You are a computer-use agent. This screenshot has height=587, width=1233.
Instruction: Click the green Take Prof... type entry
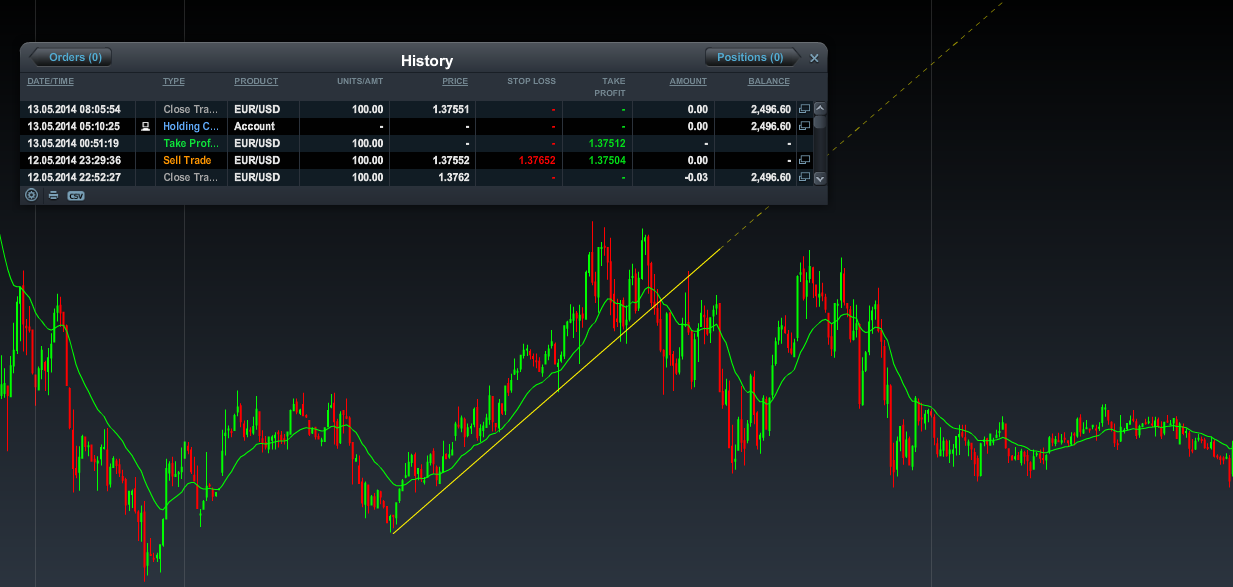pos(191,143)
